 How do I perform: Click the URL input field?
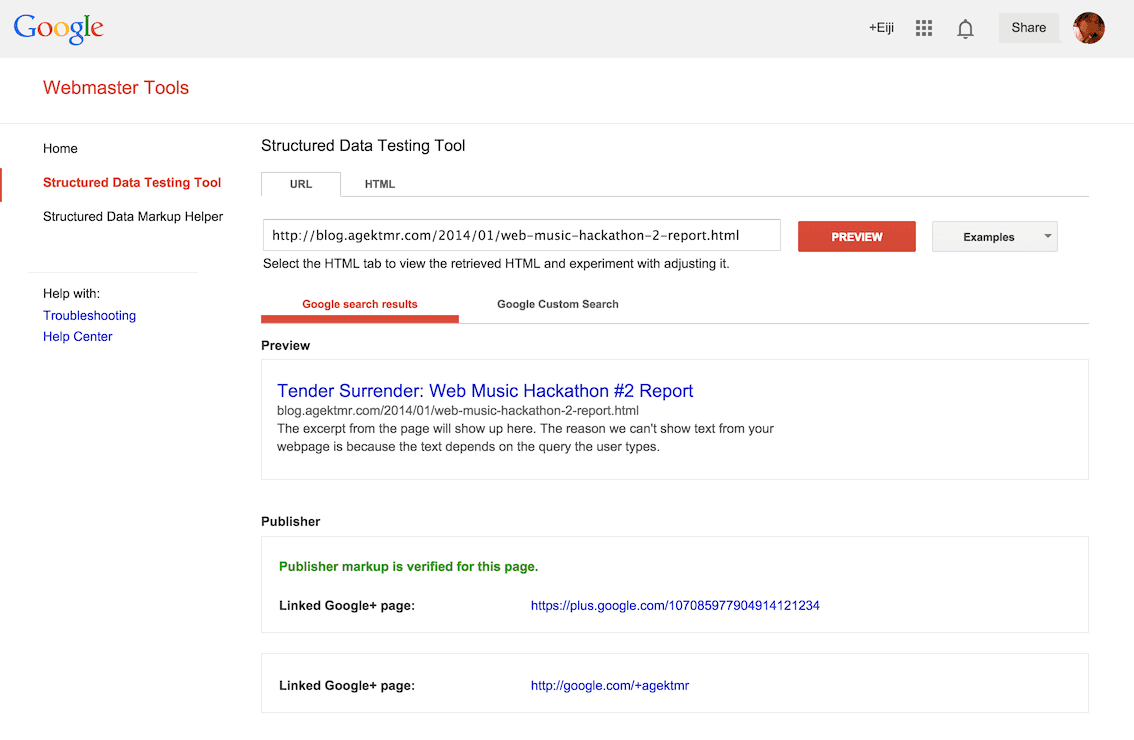click(521, 236)
